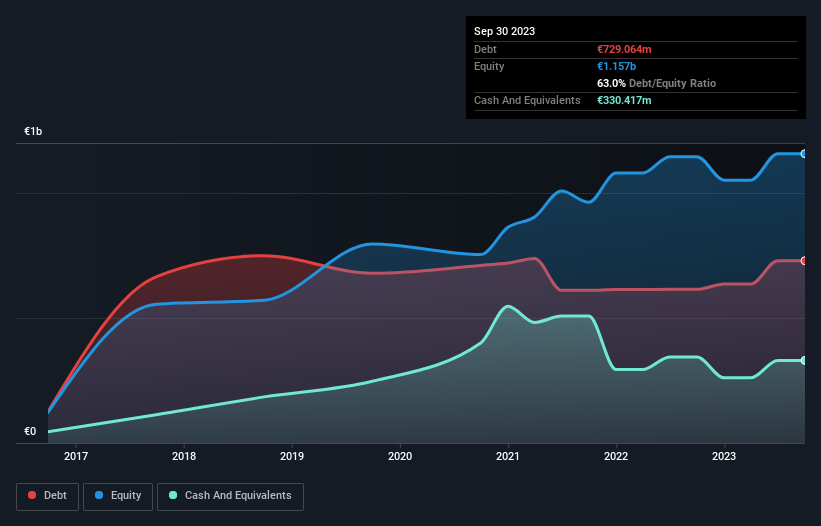Click the blue Equity legend dot
The image size is (821, 526).
[x=99, y=495]
